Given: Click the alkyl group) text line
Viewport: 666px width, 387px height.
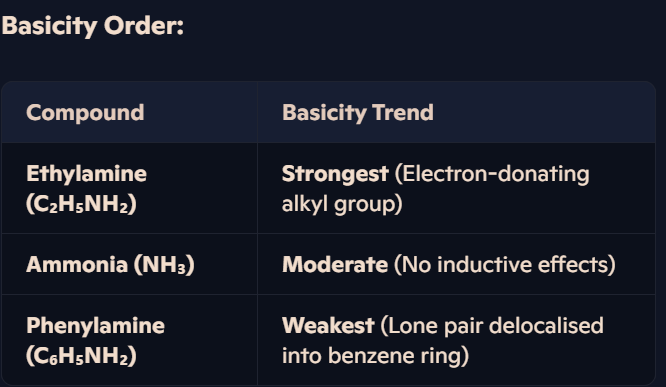Looking at the screenshot, I should [x=342, y=204].
